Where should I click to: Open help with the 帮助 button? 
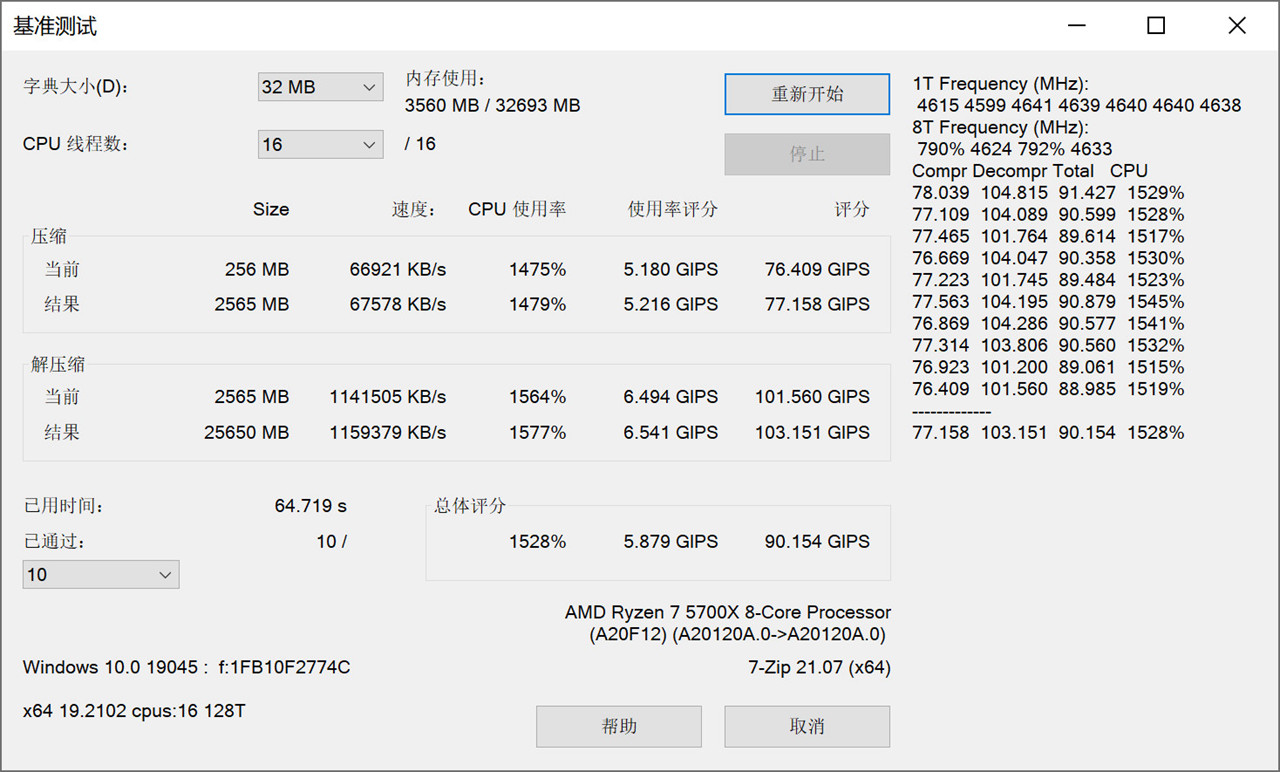[x=618, y=727]
